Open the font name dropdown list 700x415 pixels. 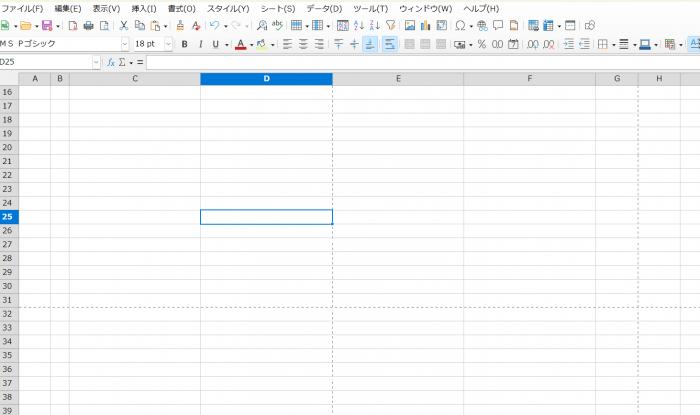[x=125, y=44]
